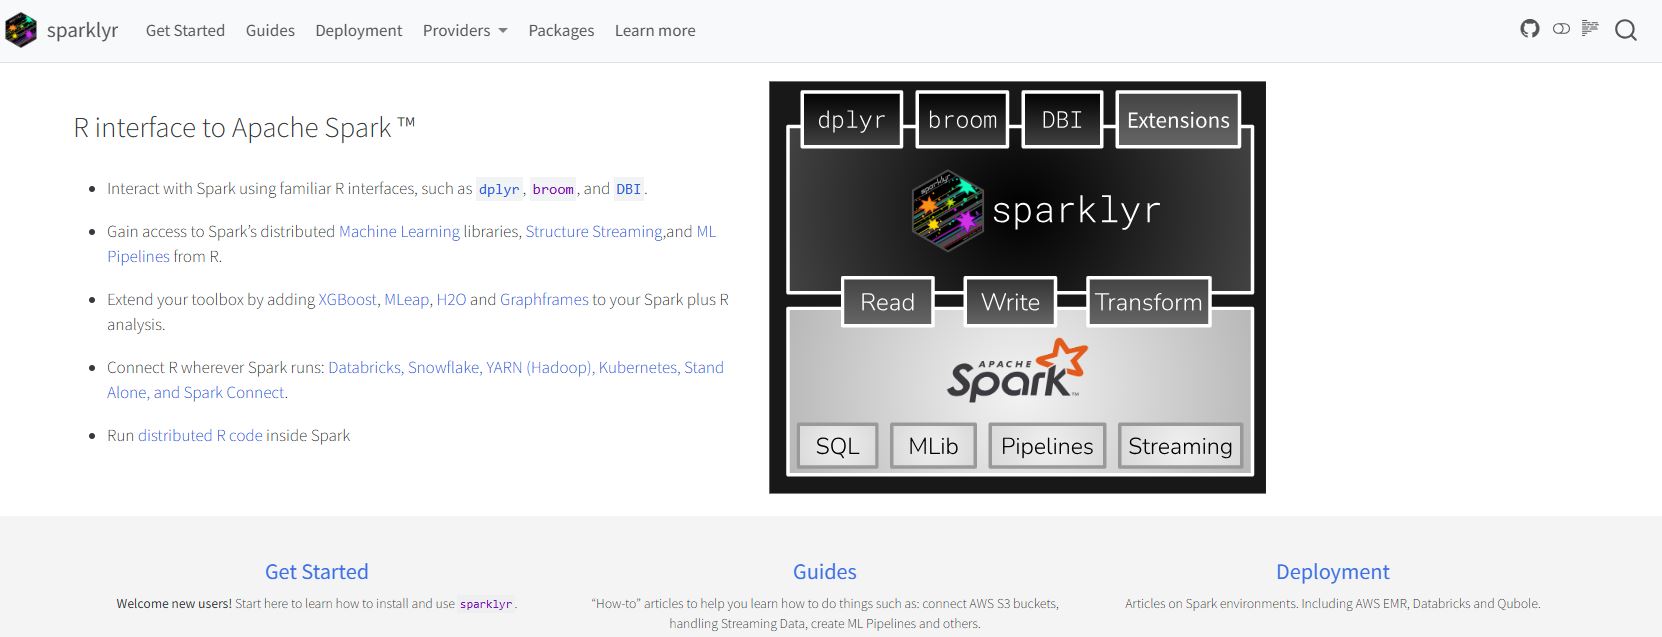This screenshot has width=1662, height=637.
Task: Follow the Machine Learning link
Action: 399,231
